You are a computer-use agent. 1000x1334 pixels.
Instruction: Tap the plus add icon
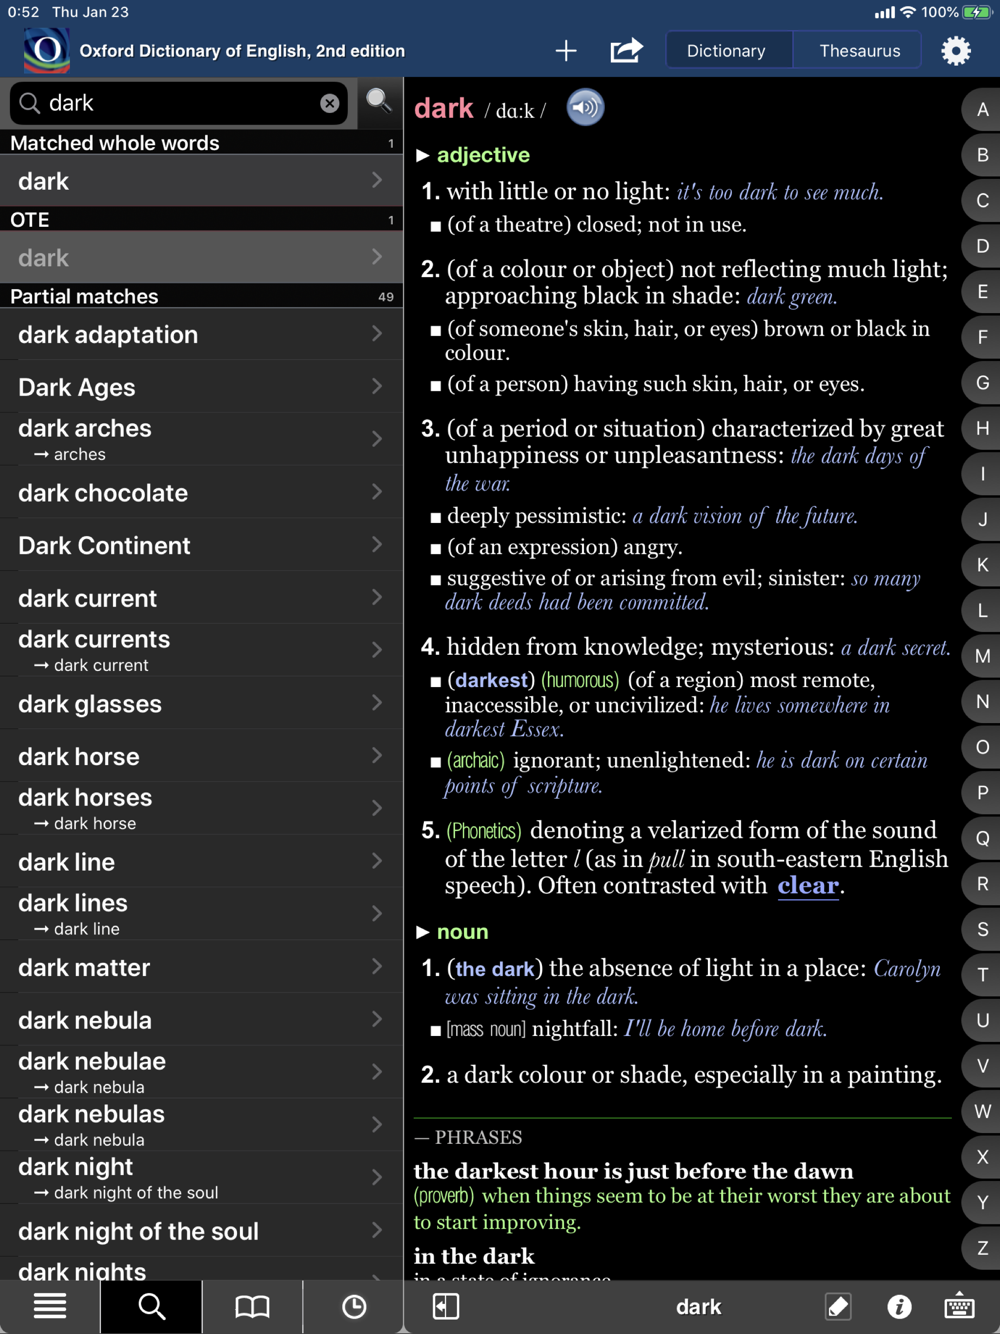pos(566,50)
